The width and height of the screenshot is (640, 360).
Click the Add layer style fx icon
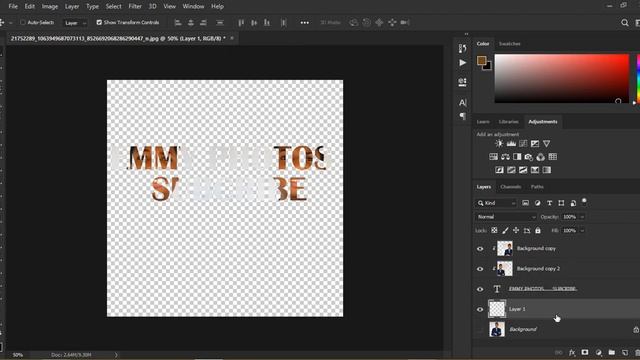pos(572,352)
